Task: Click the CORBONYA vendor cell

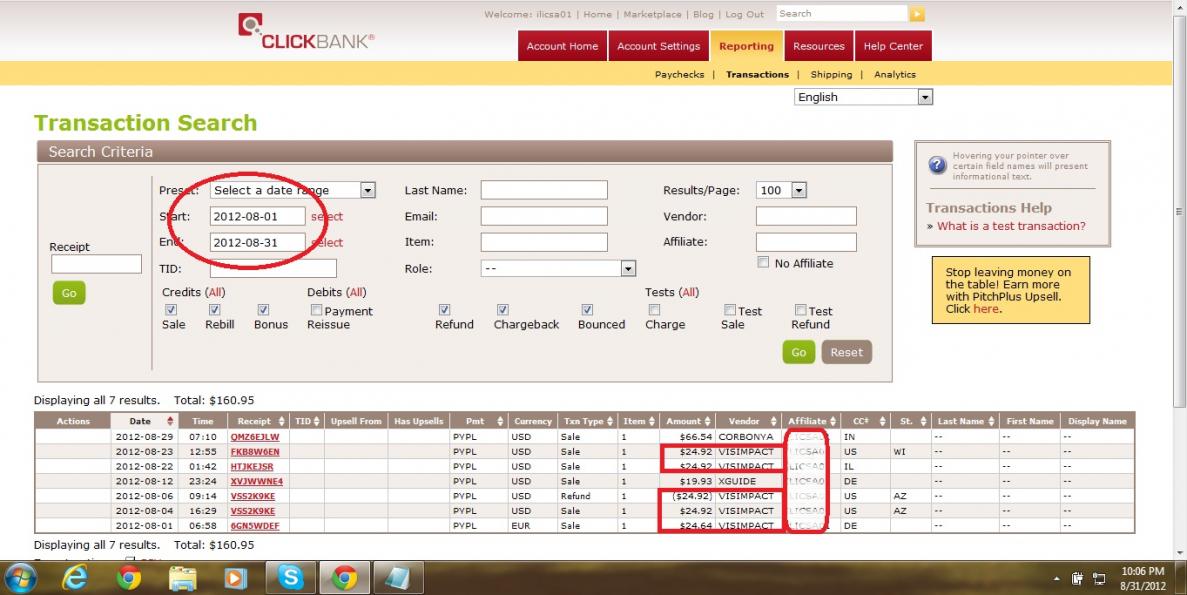Action: [746, 437]
